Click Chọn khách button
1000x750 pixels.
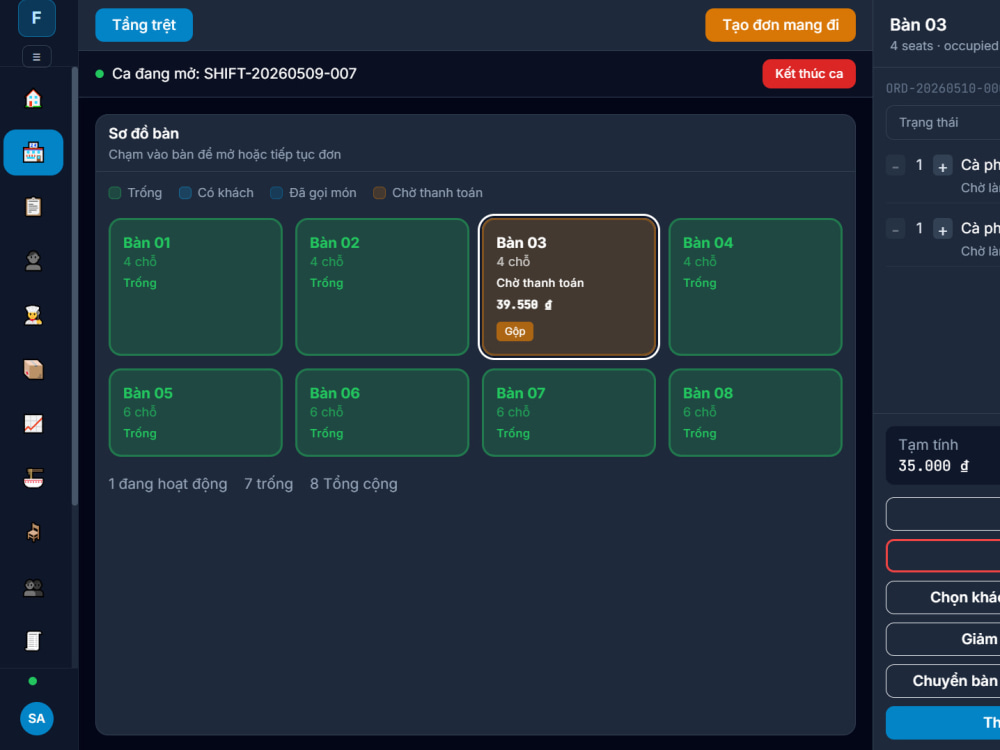(943, 597)
